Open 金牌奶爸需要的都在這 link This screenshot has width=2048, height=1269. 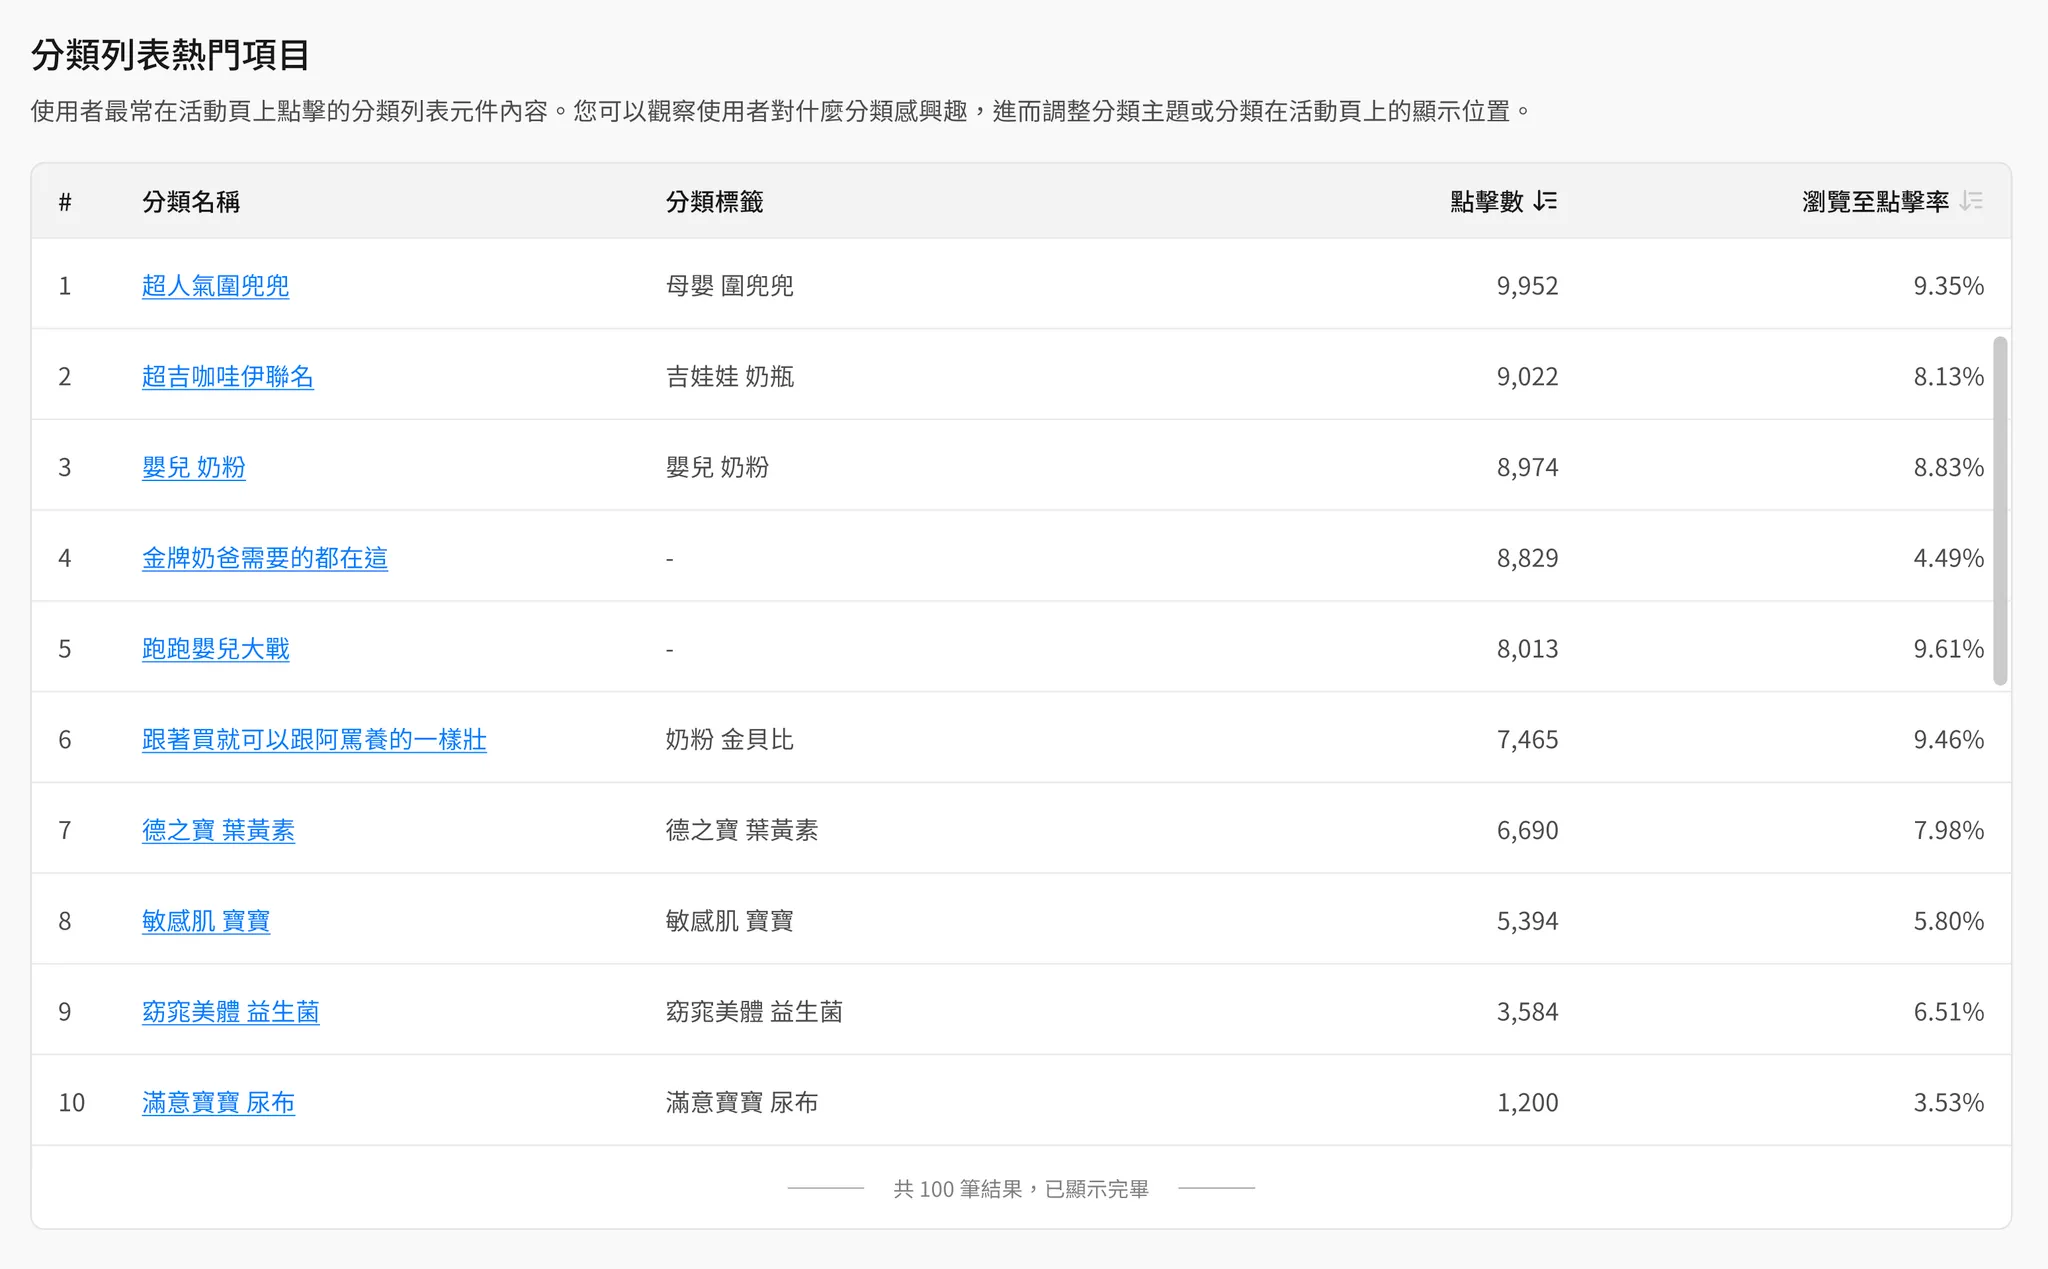[x=264, y=558]
